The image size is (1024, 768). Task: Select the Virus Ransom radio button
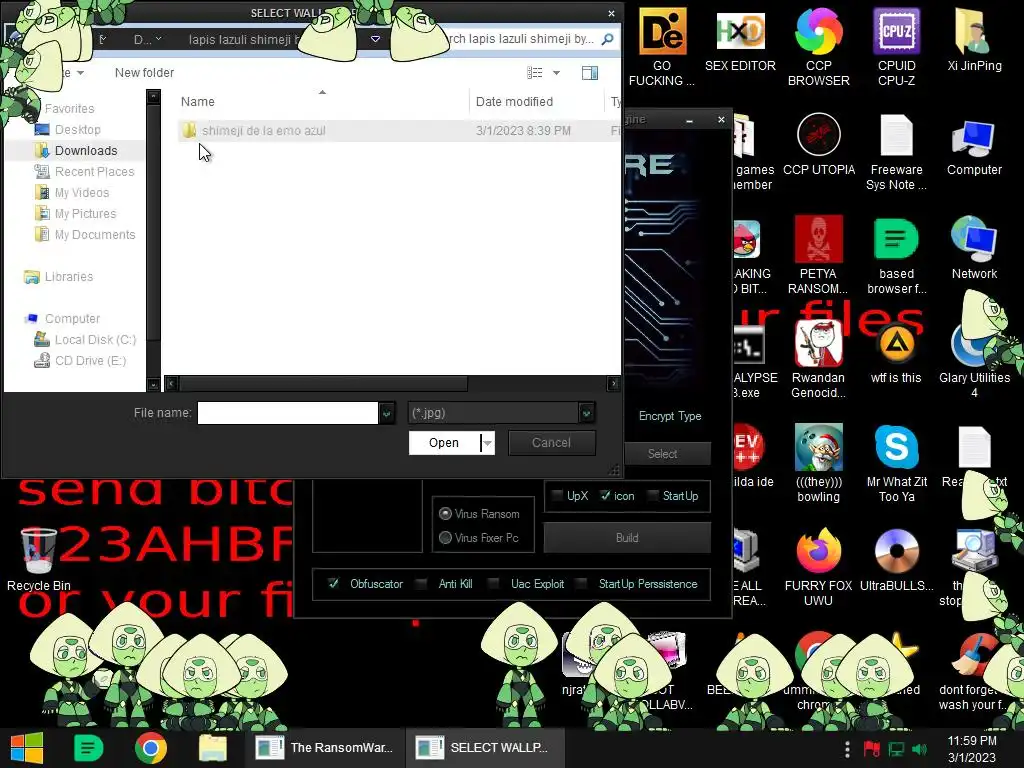coord(445,514)
